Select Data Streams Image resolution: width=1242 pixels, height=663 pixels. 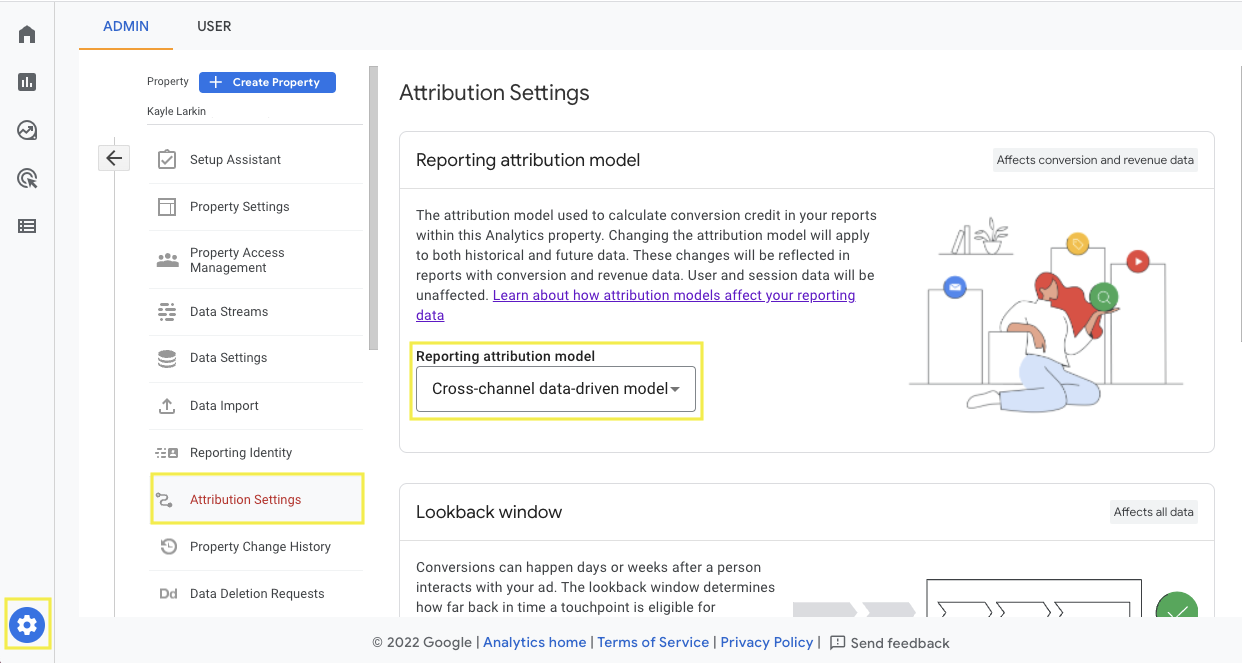pyautogui.click(x=230, y=311)
